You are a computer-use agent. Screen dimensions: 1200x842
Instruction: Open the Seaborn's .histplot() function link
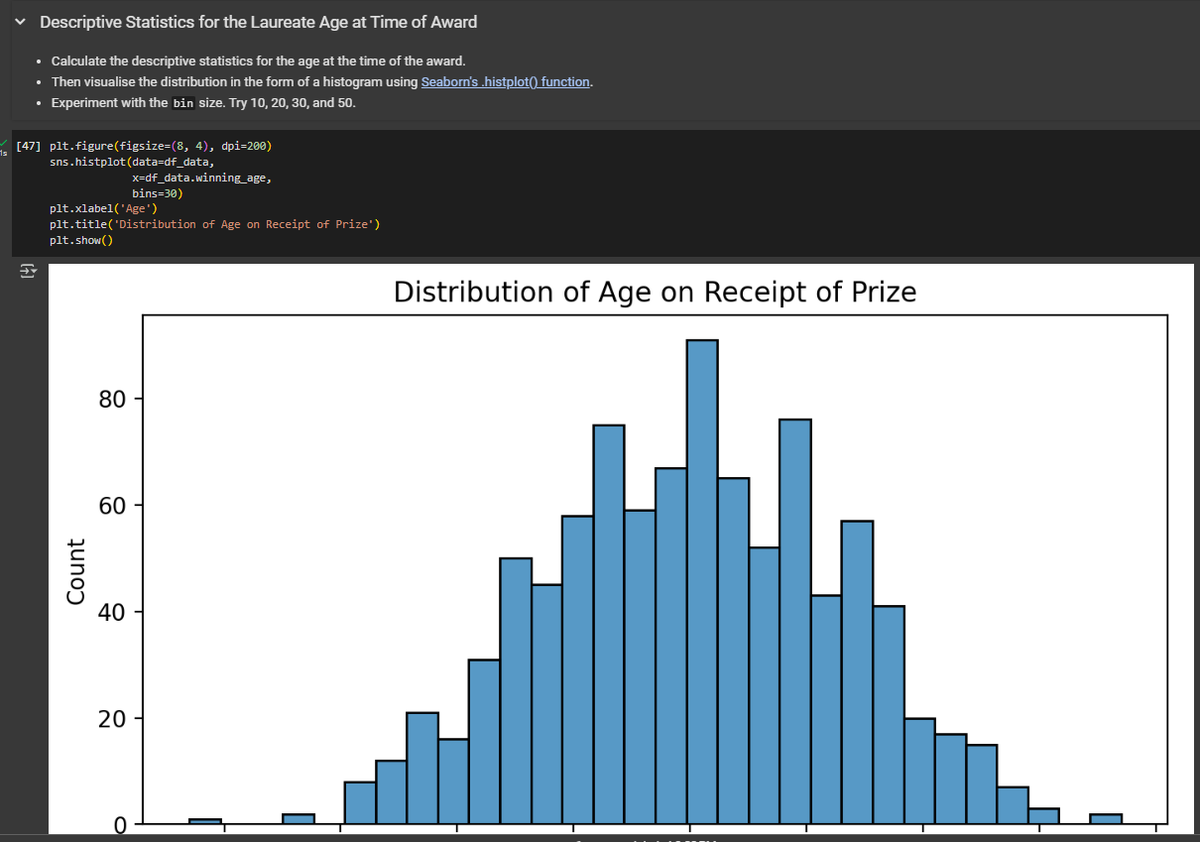[x=506, y=82]
